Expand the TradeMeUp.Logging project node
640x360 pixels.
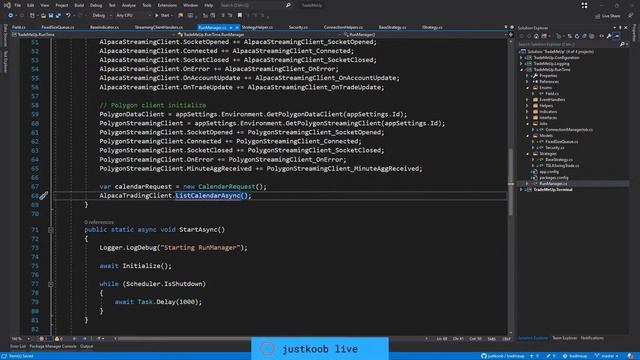pos(521,64)
